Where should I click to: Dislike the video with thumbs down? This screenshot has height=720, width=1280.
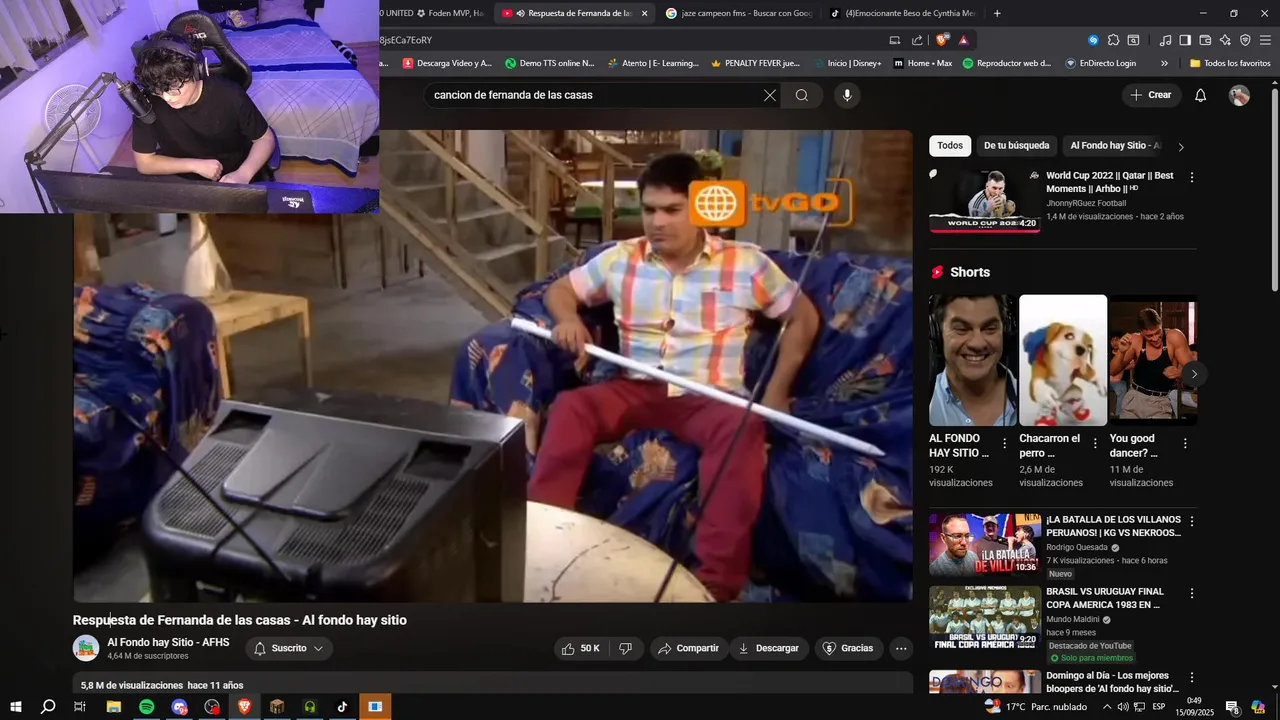626,648
